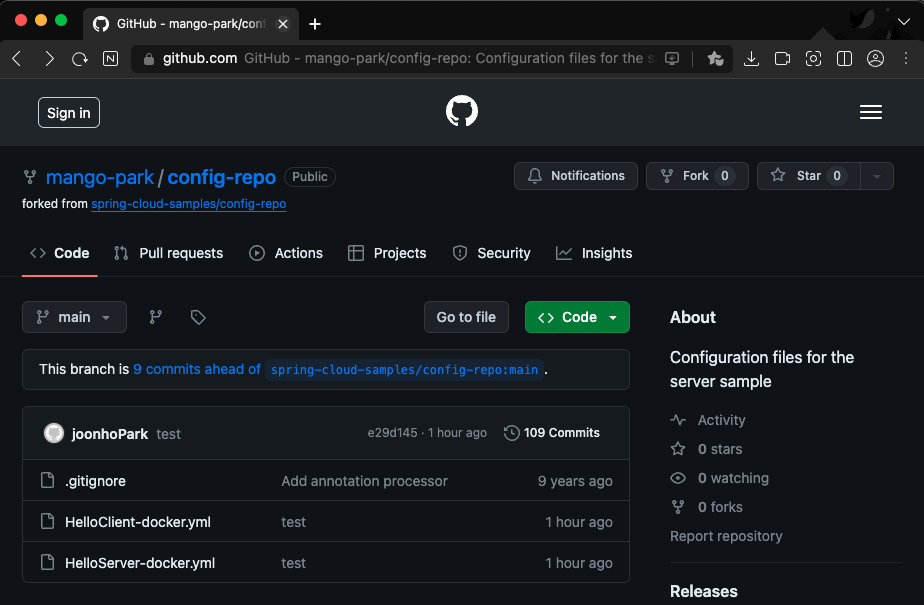
Task: Open the config-repo repository name link
Action: [x=222, y=177]
